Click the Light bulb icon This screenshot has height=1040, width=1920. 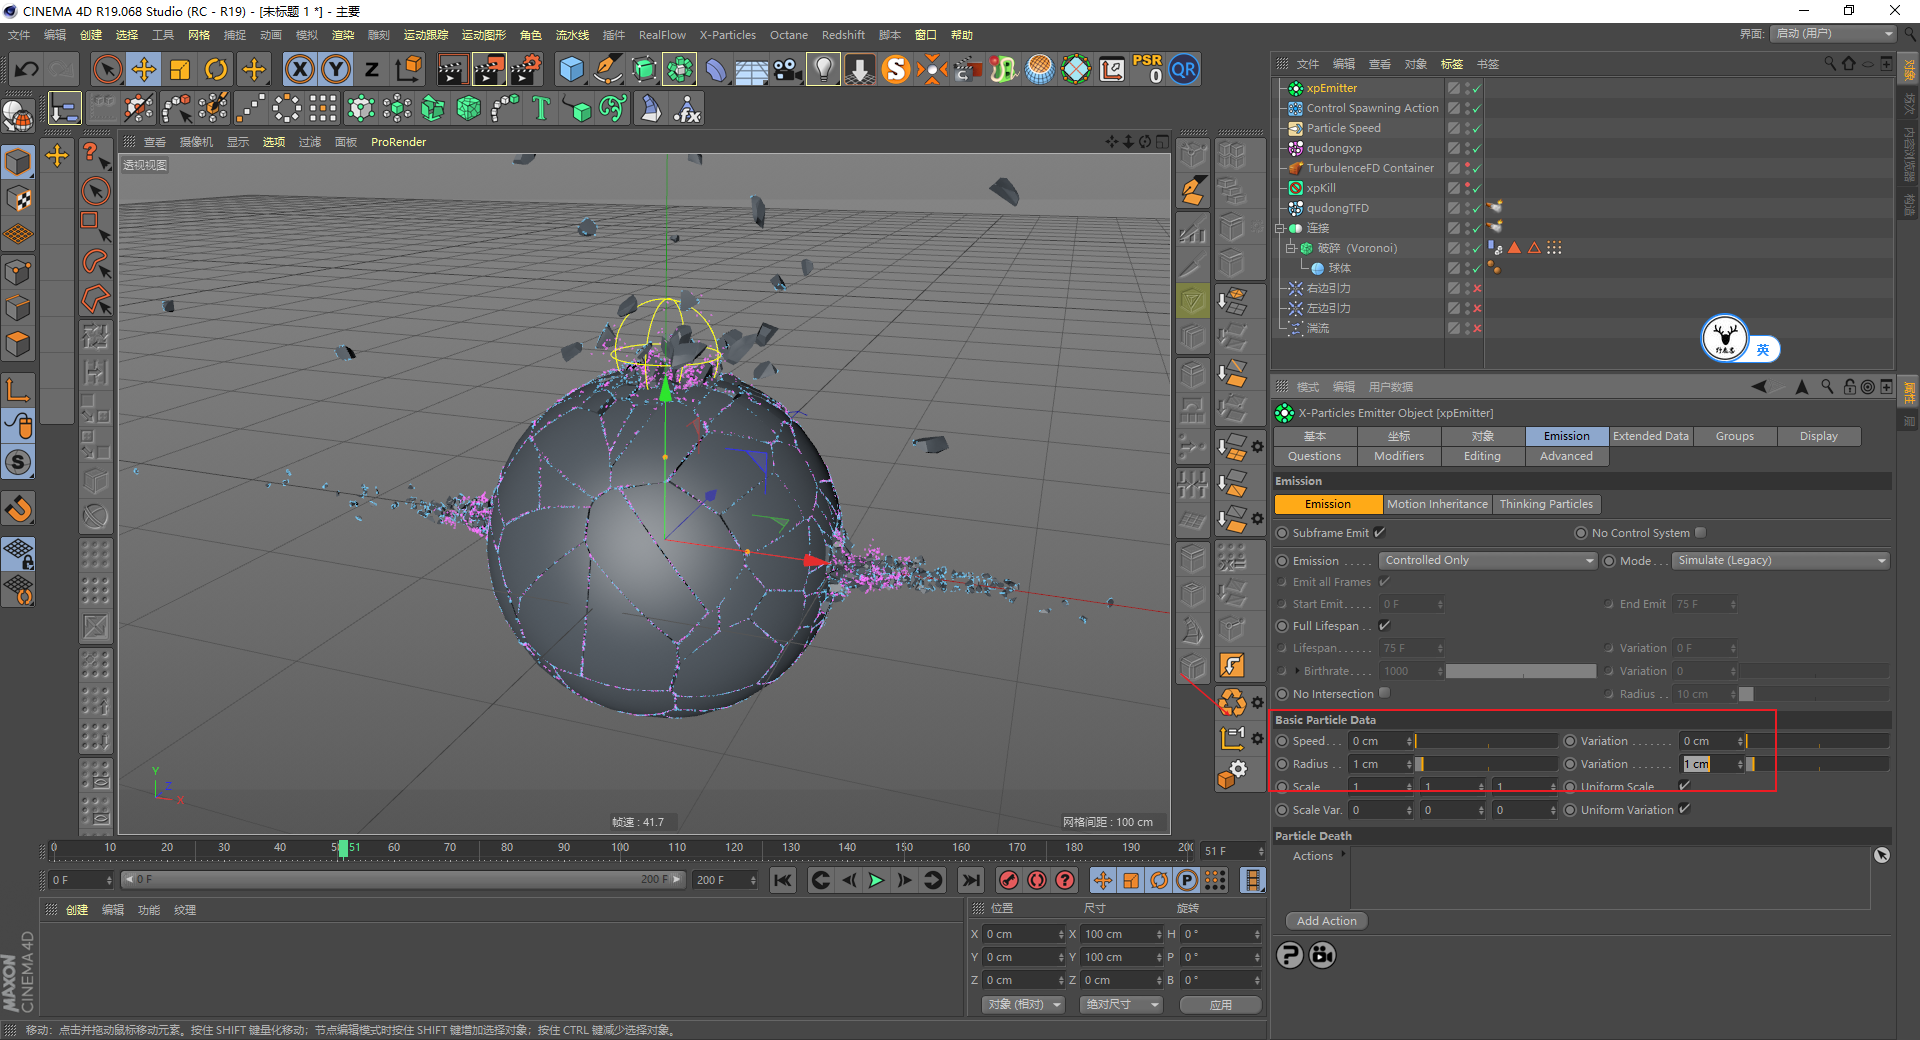[822, 69]
